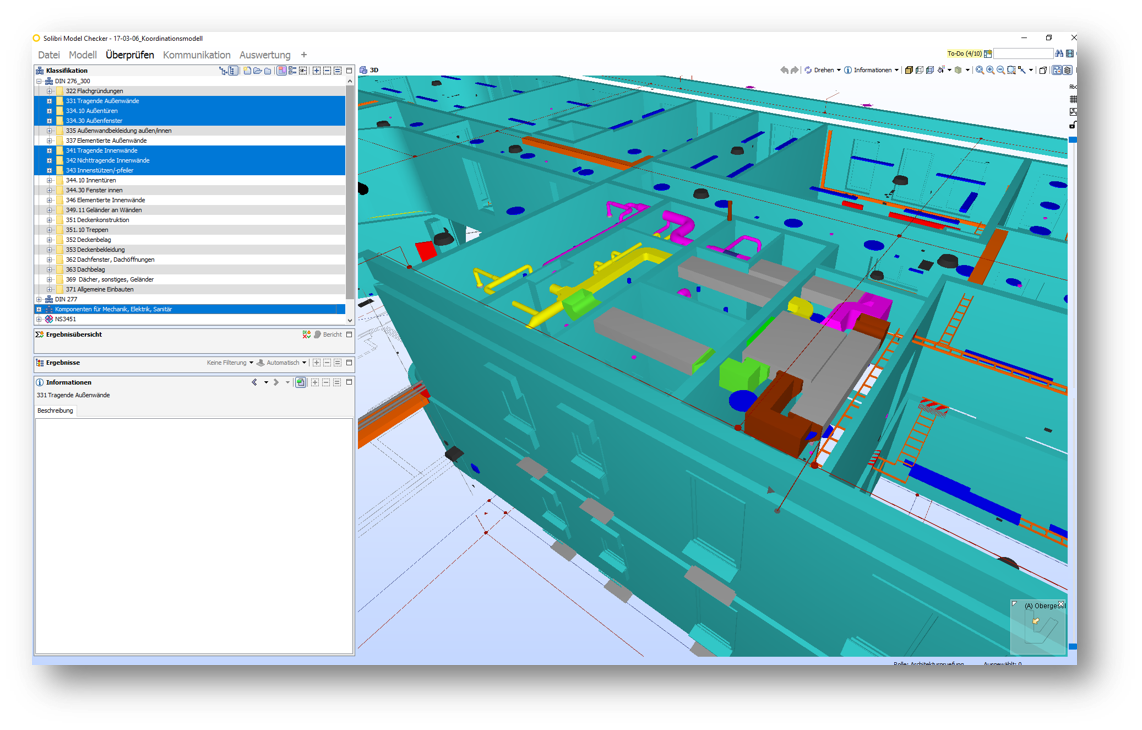Open the Kommunikation tab
Screen dimensions: 1142x730
(x=197, y=55)
